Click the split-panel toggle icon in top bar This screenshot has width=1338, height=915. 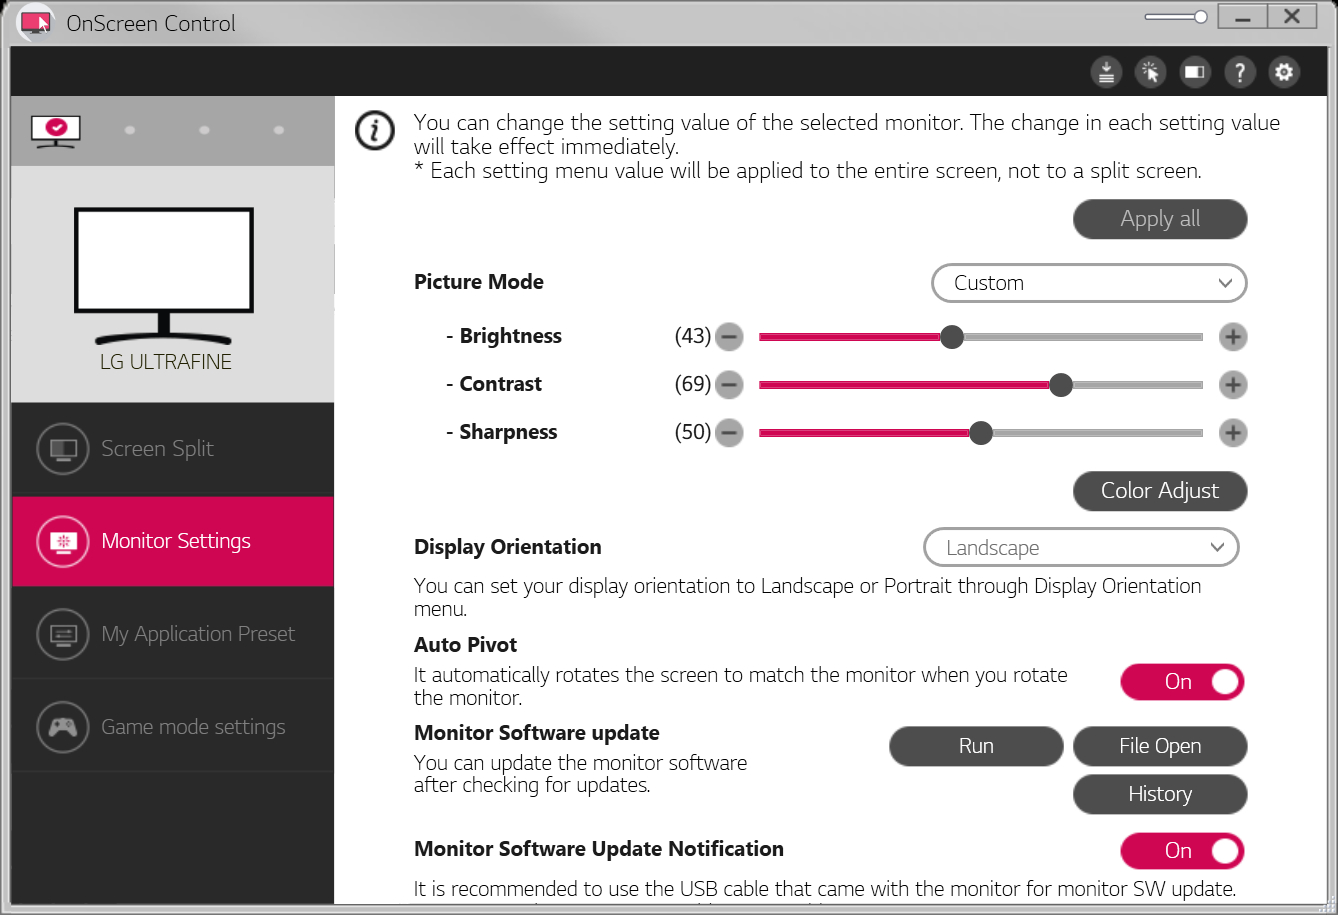[x=1195, y=72]
